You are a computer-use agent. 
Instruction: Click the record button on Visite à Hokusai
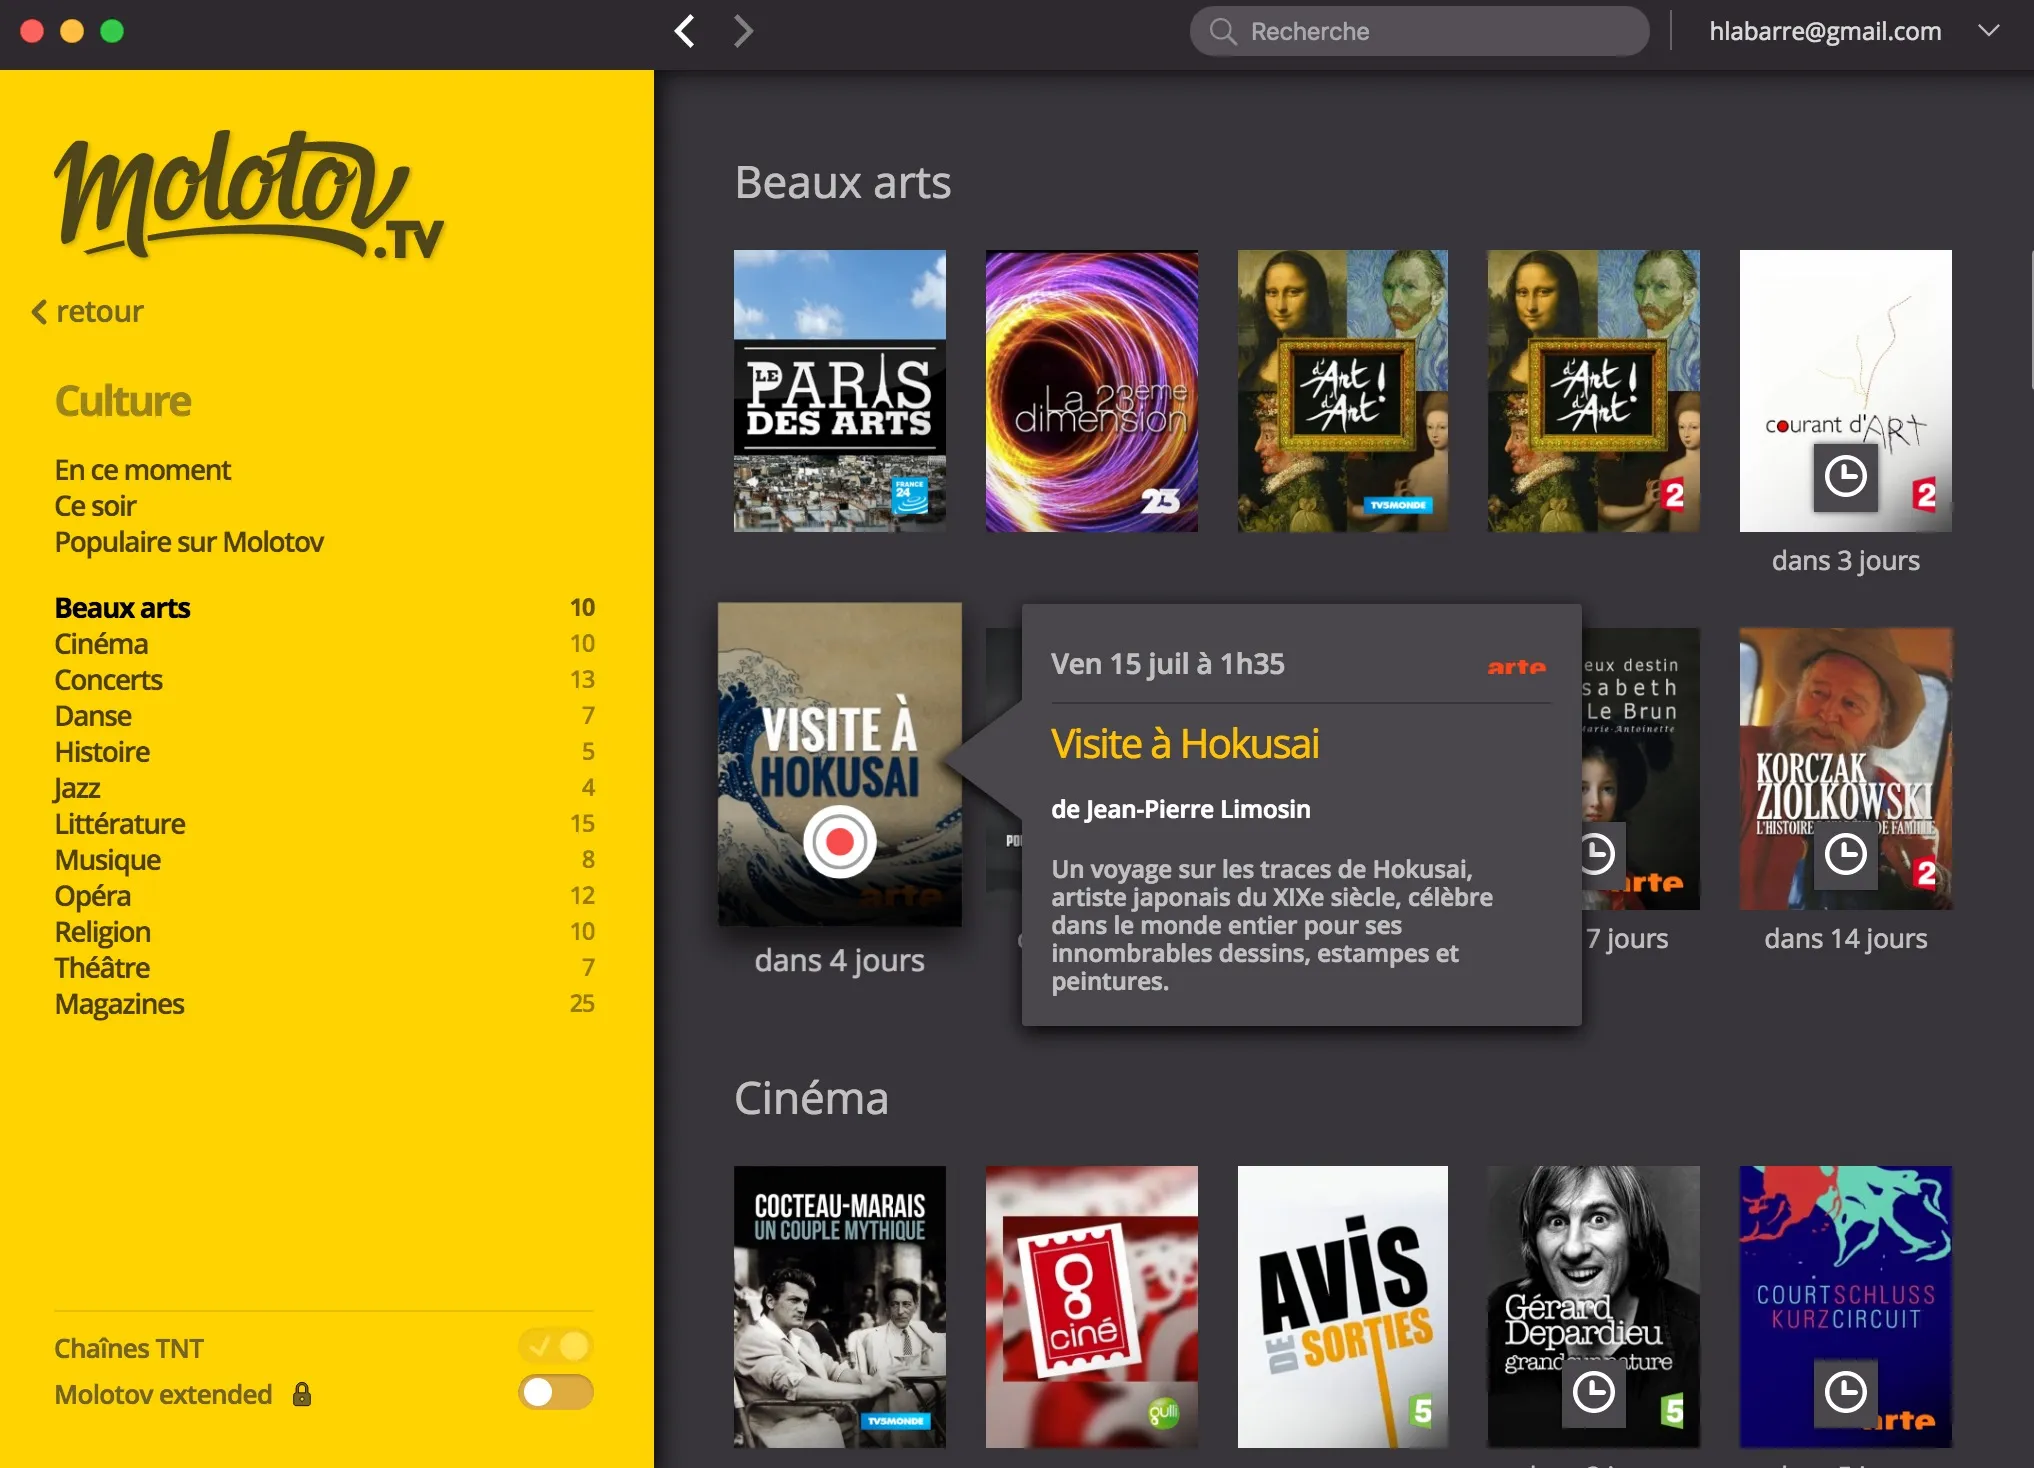tap(839, 842)
